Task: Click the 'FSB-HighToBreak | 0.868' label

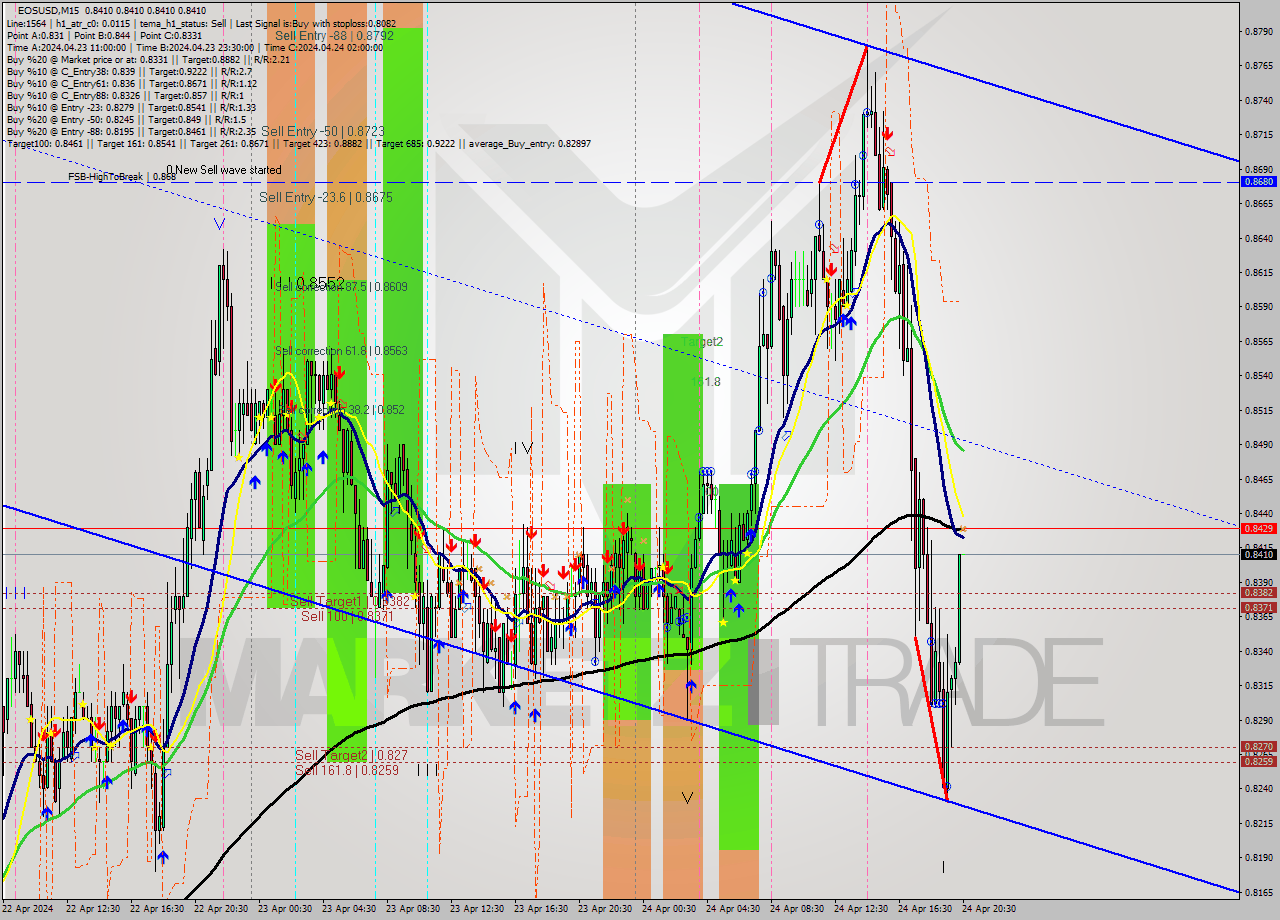Action: pyautogui.click(x=122, y=177)
